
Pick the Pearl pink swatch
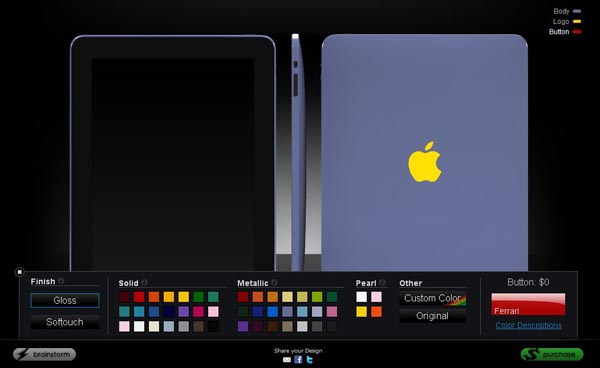click(x=377, y=297)
